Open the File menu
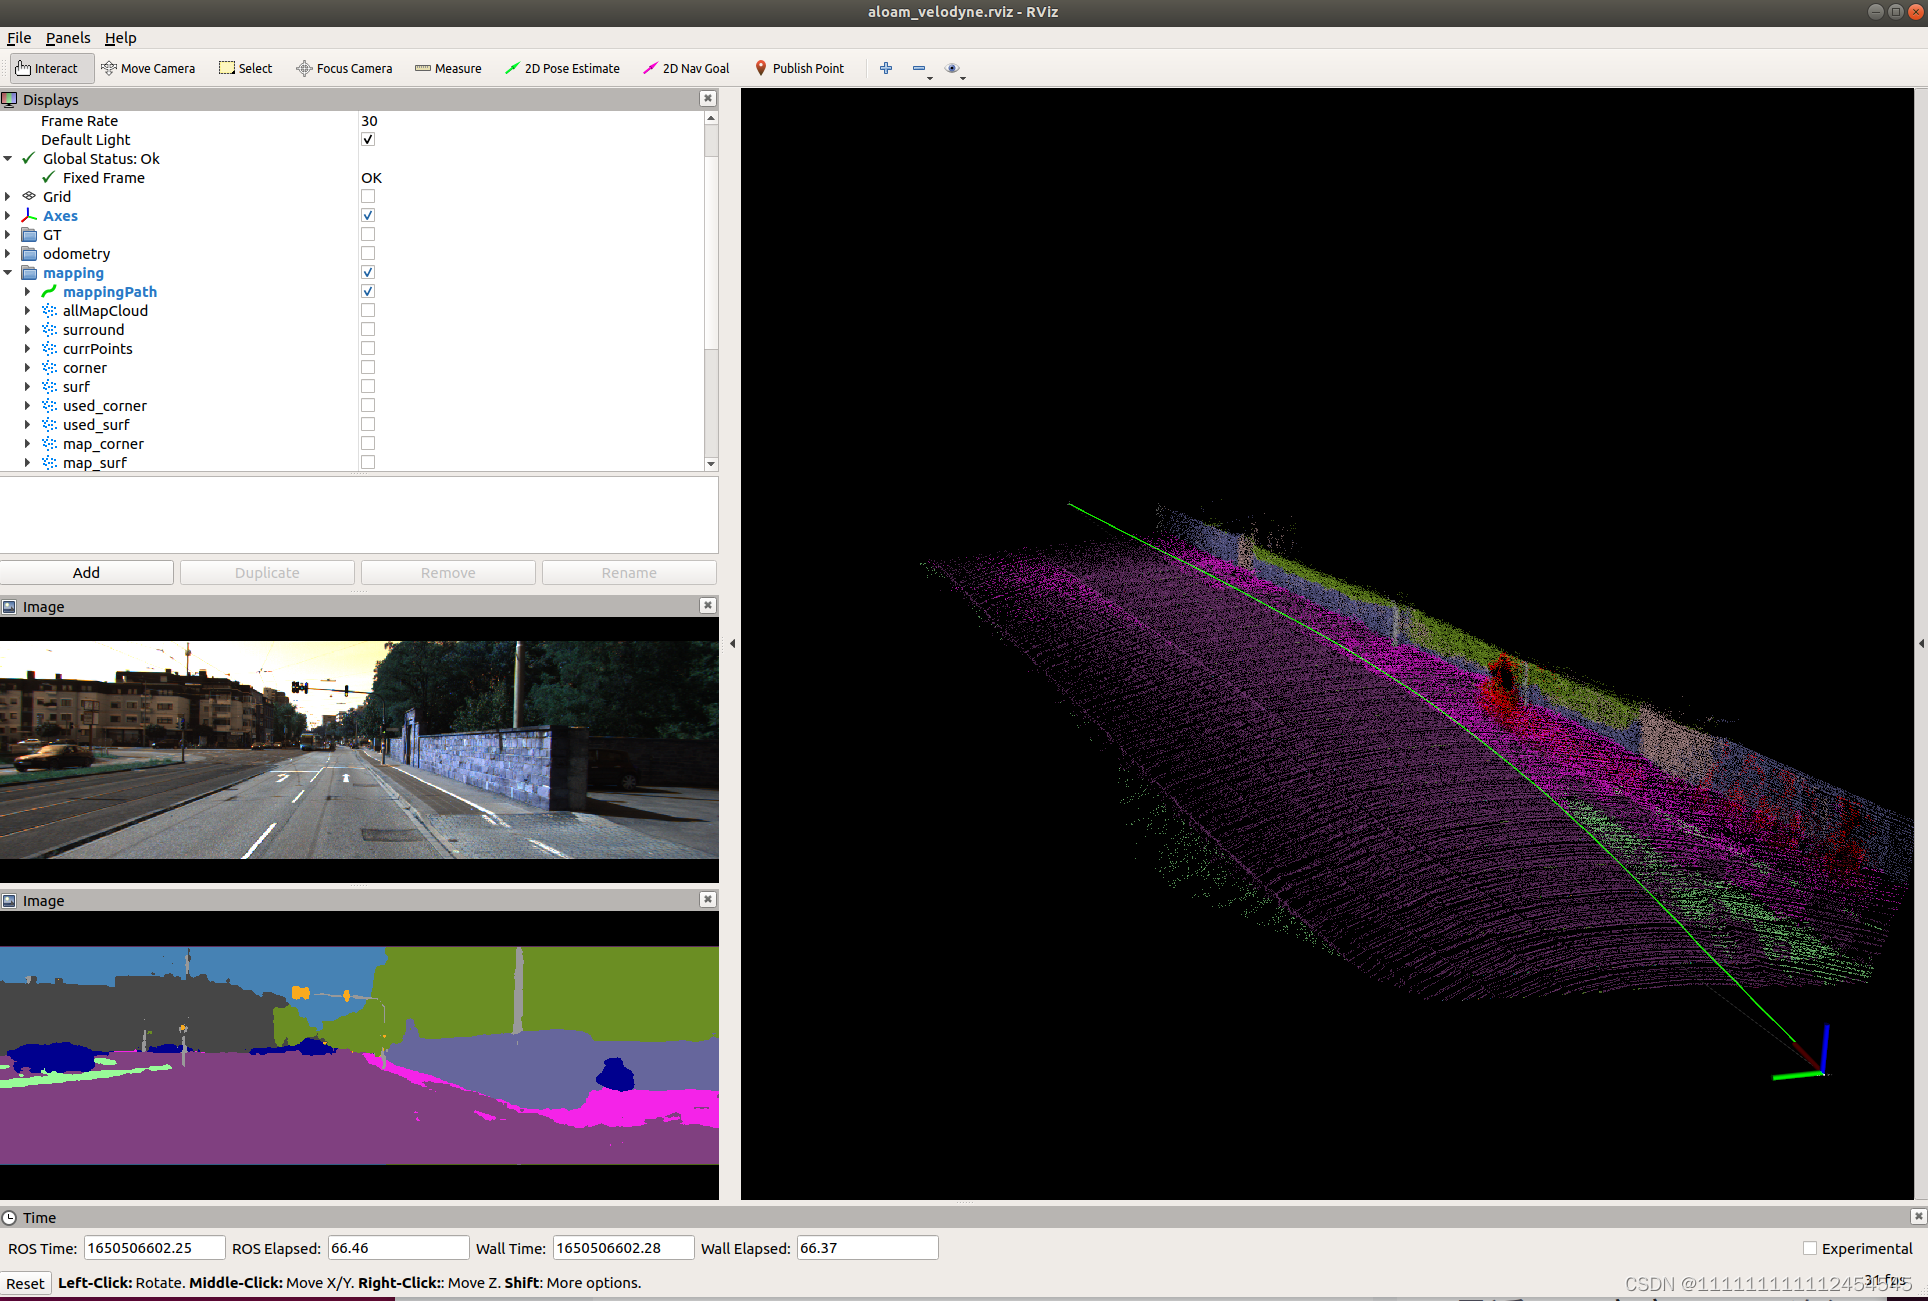Screen dimensions: 1928x1301 pyautogui.click(x=19, y=38)
